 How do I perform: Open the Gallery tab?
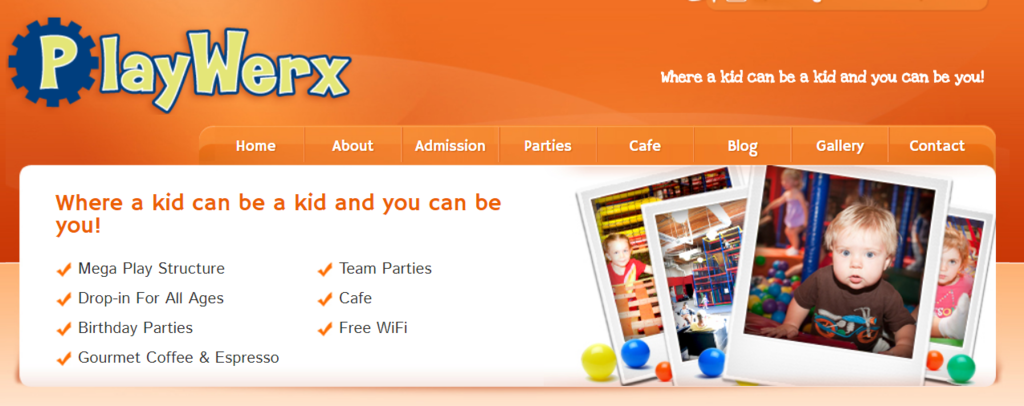(x=840, y=146)
